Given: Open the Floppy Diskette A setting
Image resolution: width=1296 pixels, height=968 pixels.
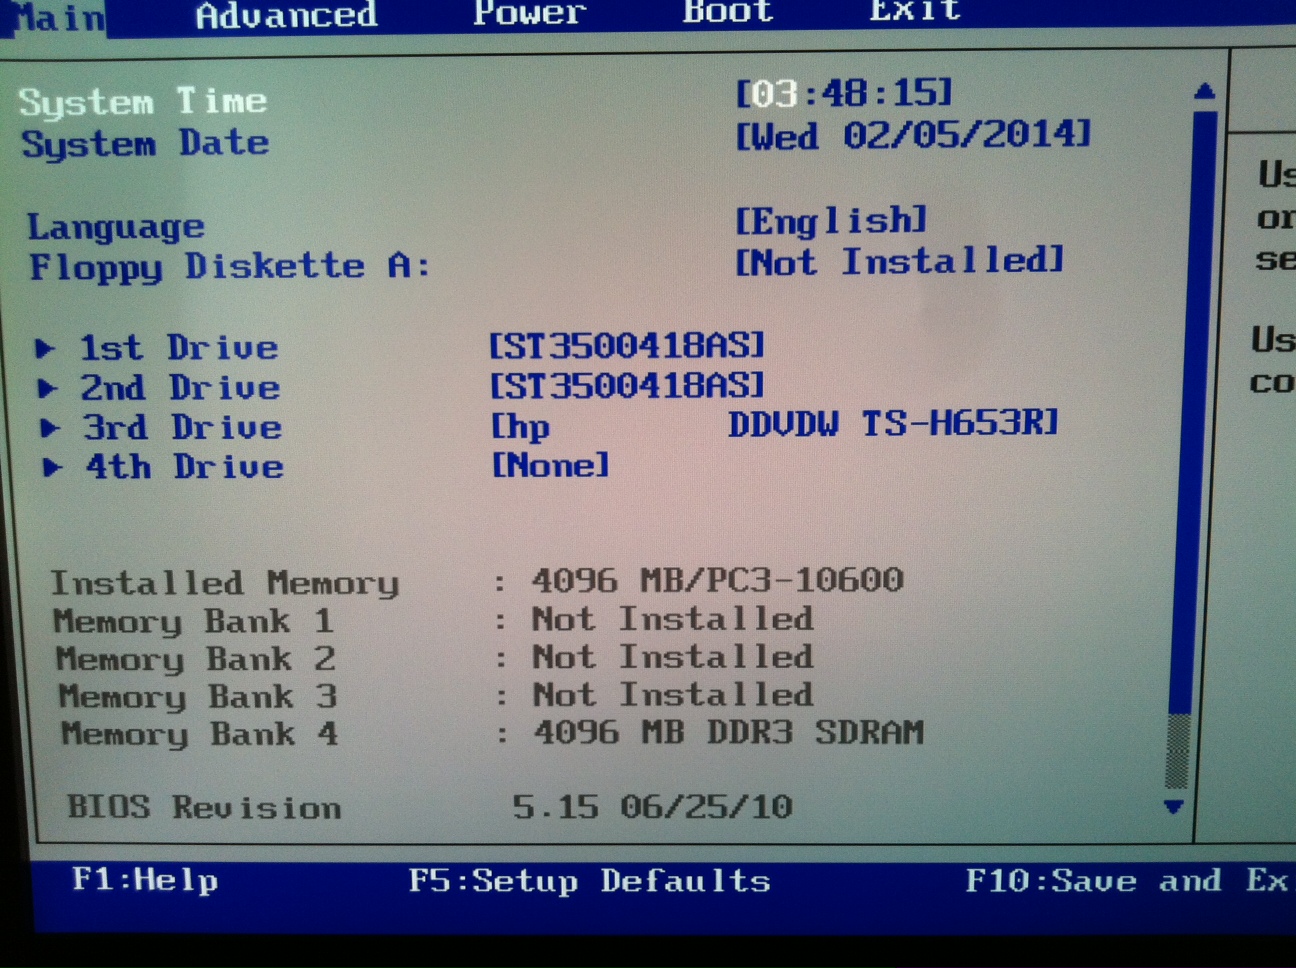Looking at the screenshot, I should (898, 262).
